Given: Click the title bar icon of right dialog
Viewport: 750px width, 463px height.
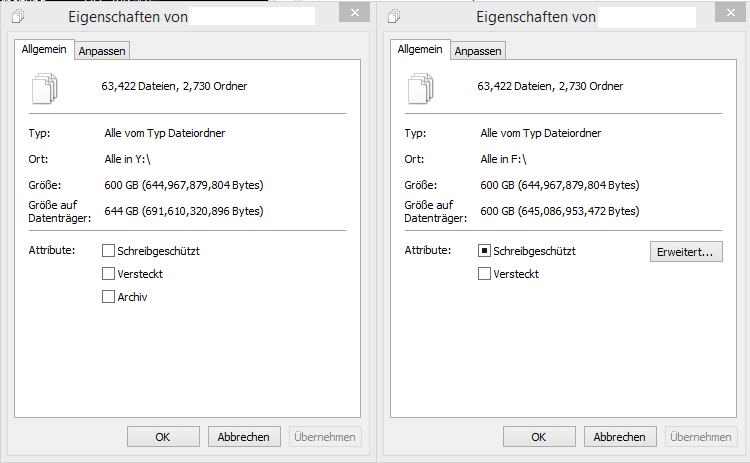Looking at the screenshot, I should (394, 16).
